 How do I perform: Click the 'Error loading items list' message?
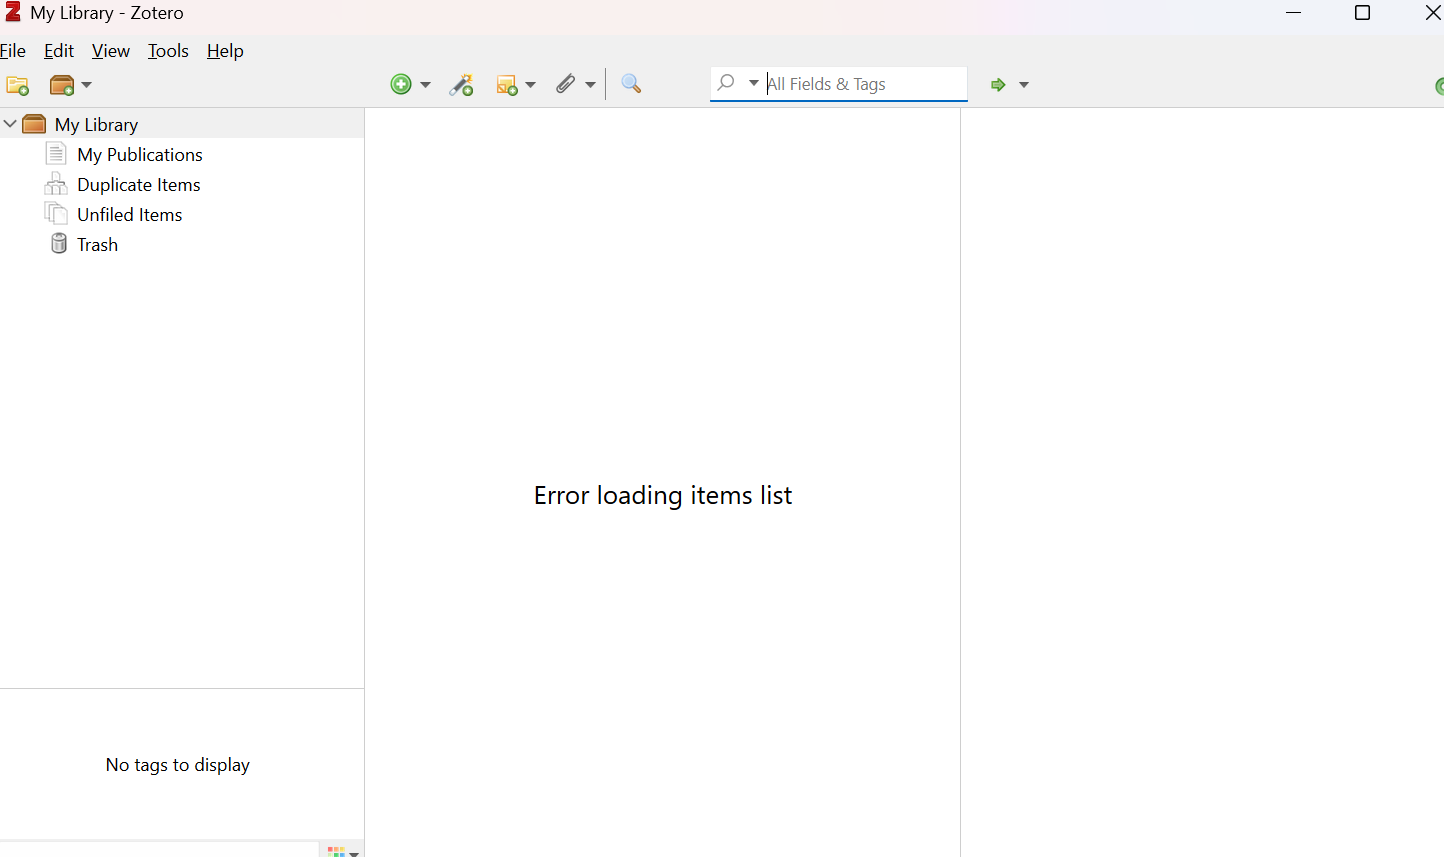pos(663,495)
